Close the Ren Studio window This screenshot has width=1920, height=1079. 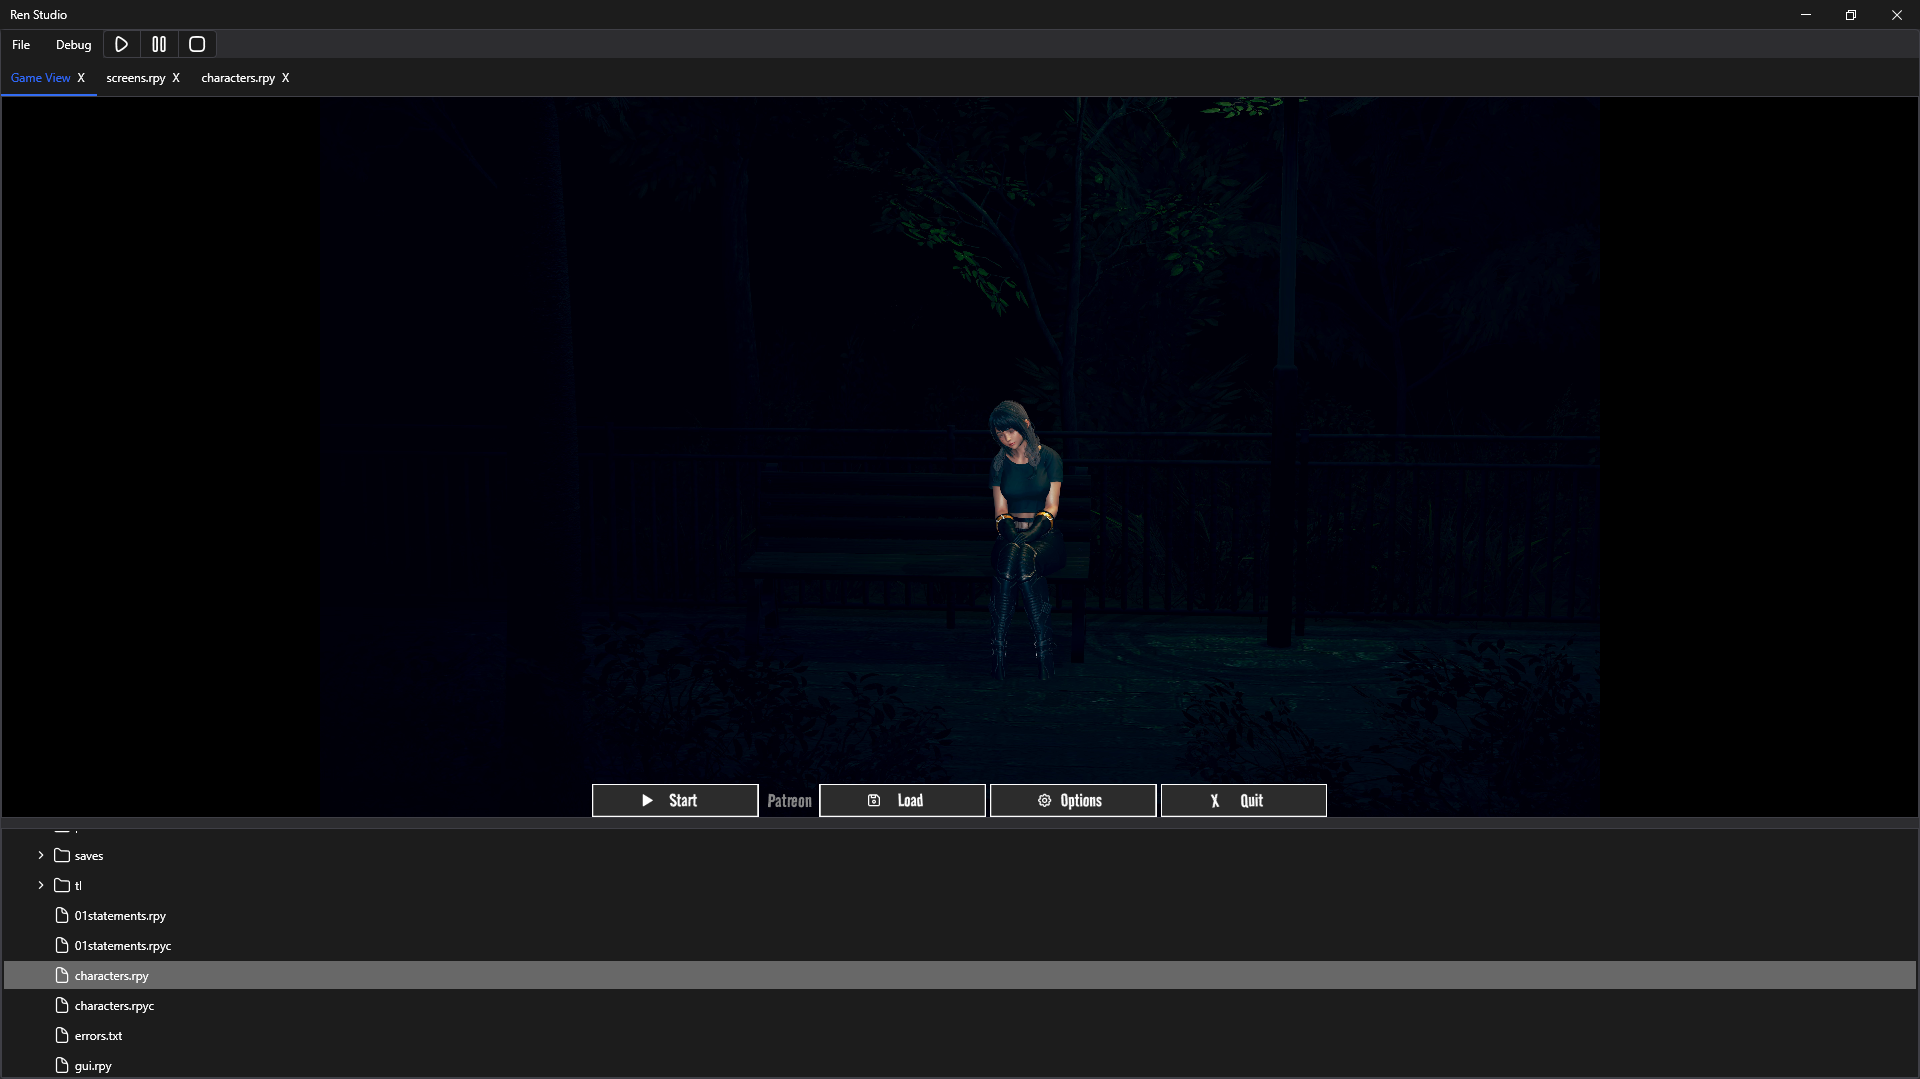[1897, 15]
